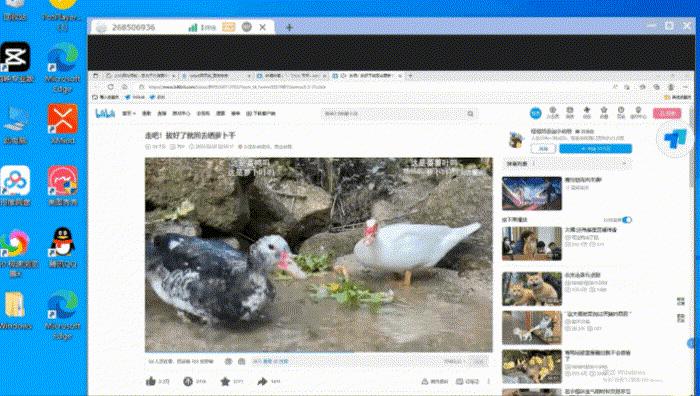Click the bilibili logo in page header
The image size is (700, 396).
tap(105, 113)
